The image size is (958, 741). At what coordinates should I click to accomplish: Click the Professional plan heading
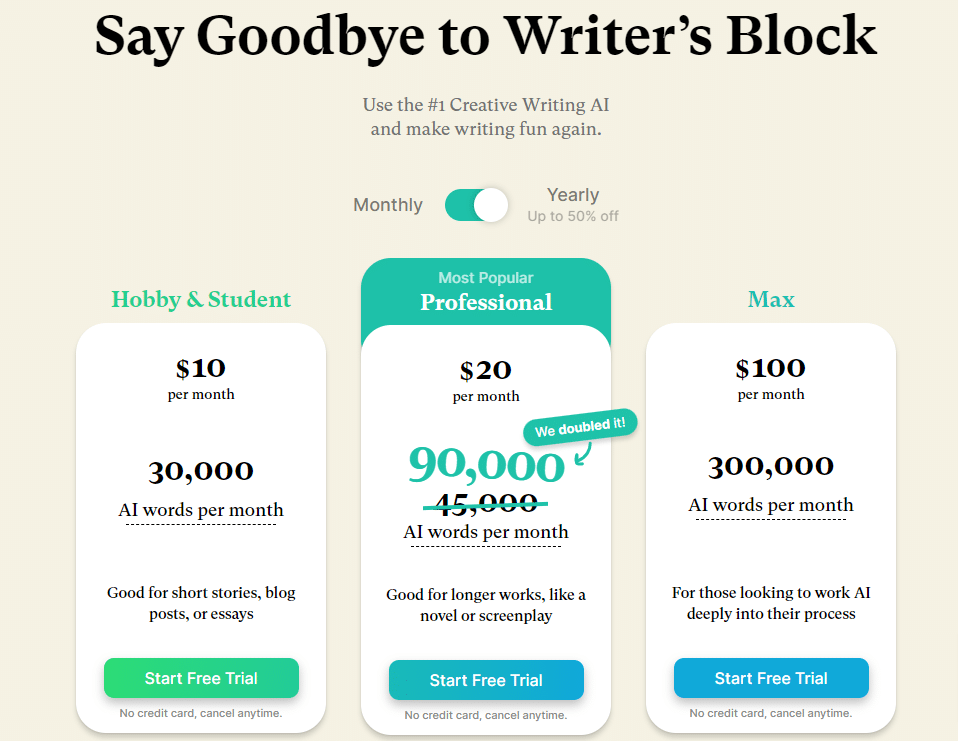click(x=486, y=302)
